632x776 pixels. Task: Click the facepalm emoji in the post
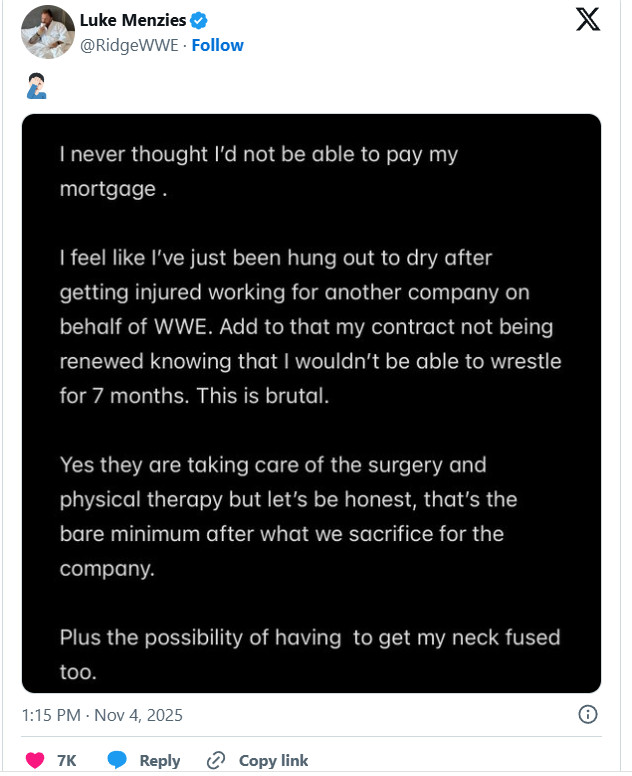(x=34, y=87)
